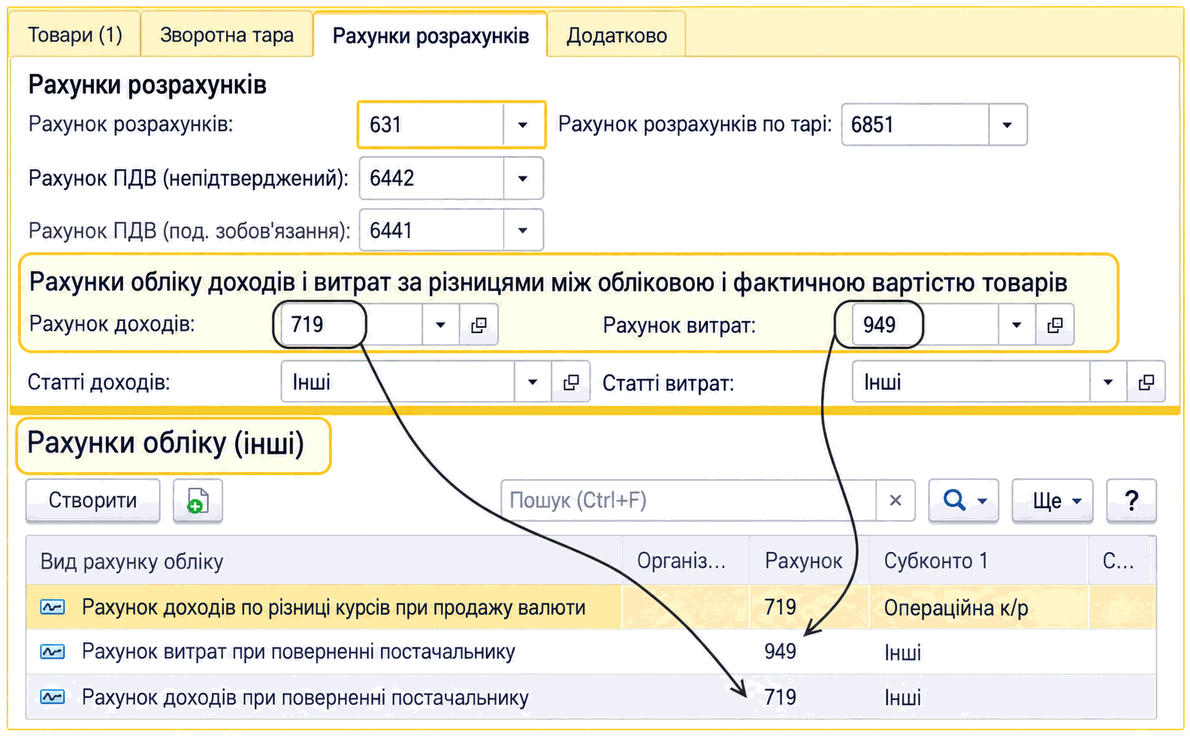Expand the Рахунок витрат 949 dropdown arrow
This screenshot has height=737, width=1190.
tap(1016, 325)
